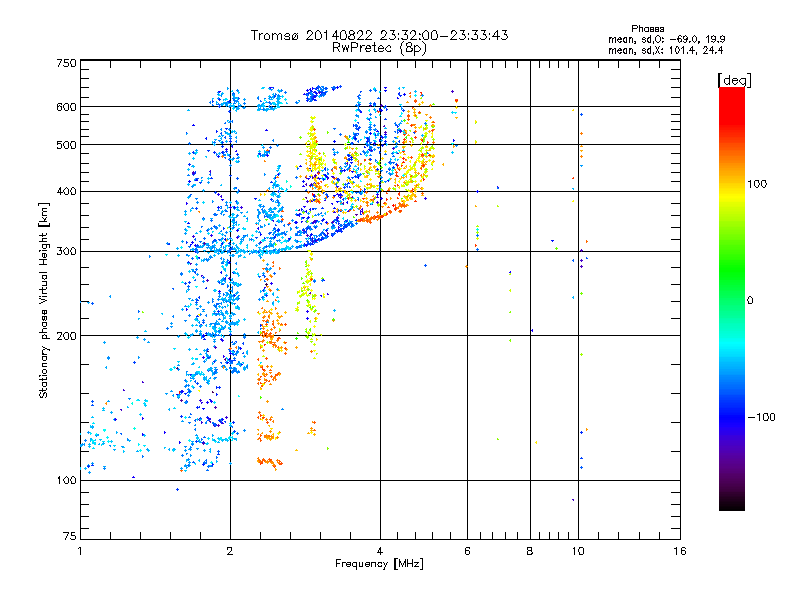800x600 pixels.
Task: Click the y-axis tick label '500'
Action: [x=67, y=145]
